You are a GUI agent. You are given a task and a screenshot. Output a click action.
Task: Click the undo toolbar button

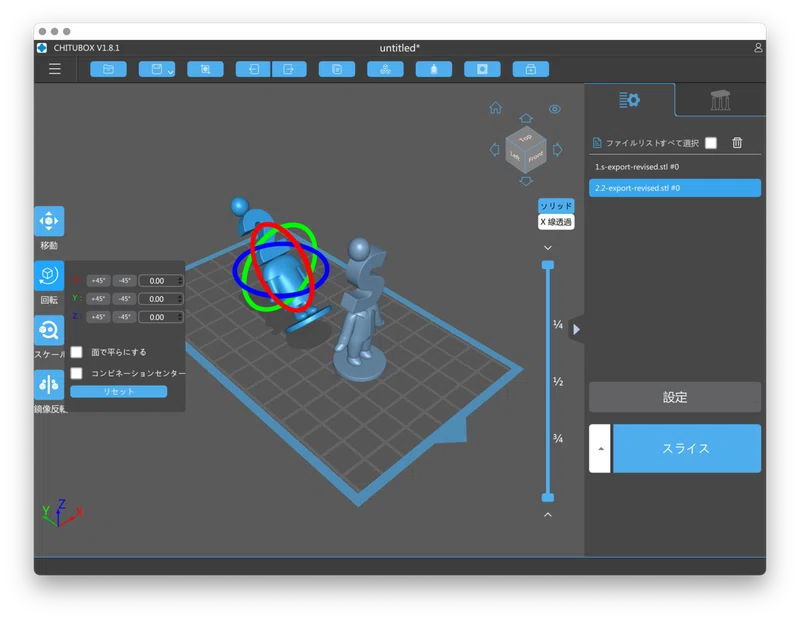253,69
